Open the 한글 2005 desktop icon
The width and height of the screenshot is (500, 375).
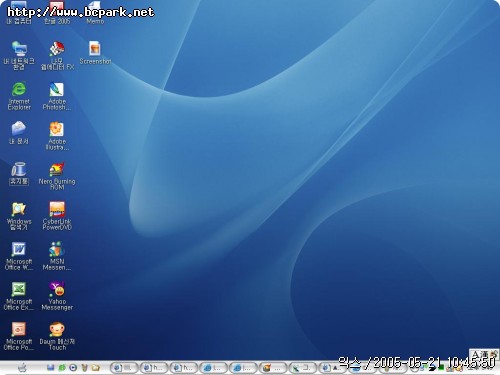tap(57, 13)
